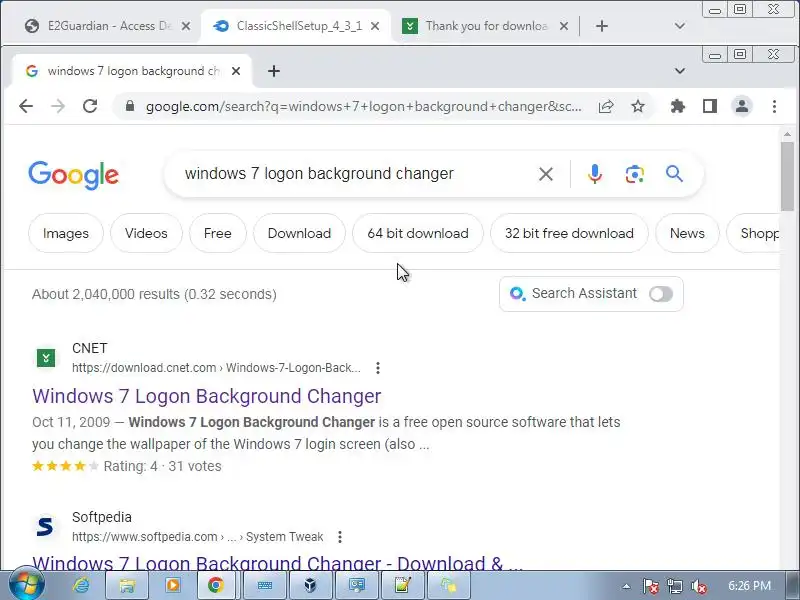Apply the 32 bit free download chip
The image size is (800, 600).
[569, 233]
